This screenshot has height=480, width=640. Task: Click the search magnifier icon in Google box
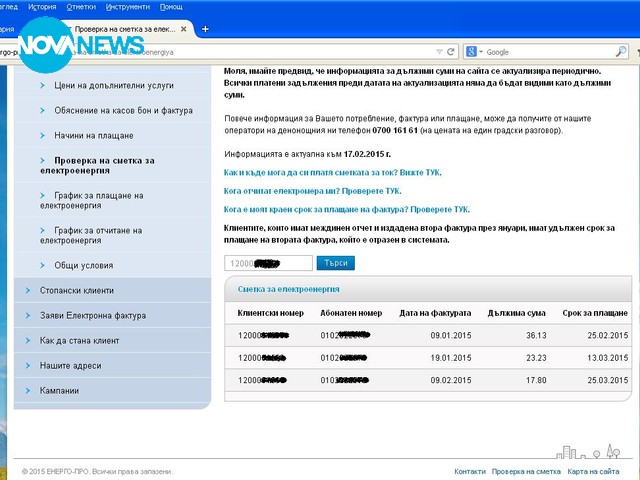pyautogui.click(x=623, y=51)
